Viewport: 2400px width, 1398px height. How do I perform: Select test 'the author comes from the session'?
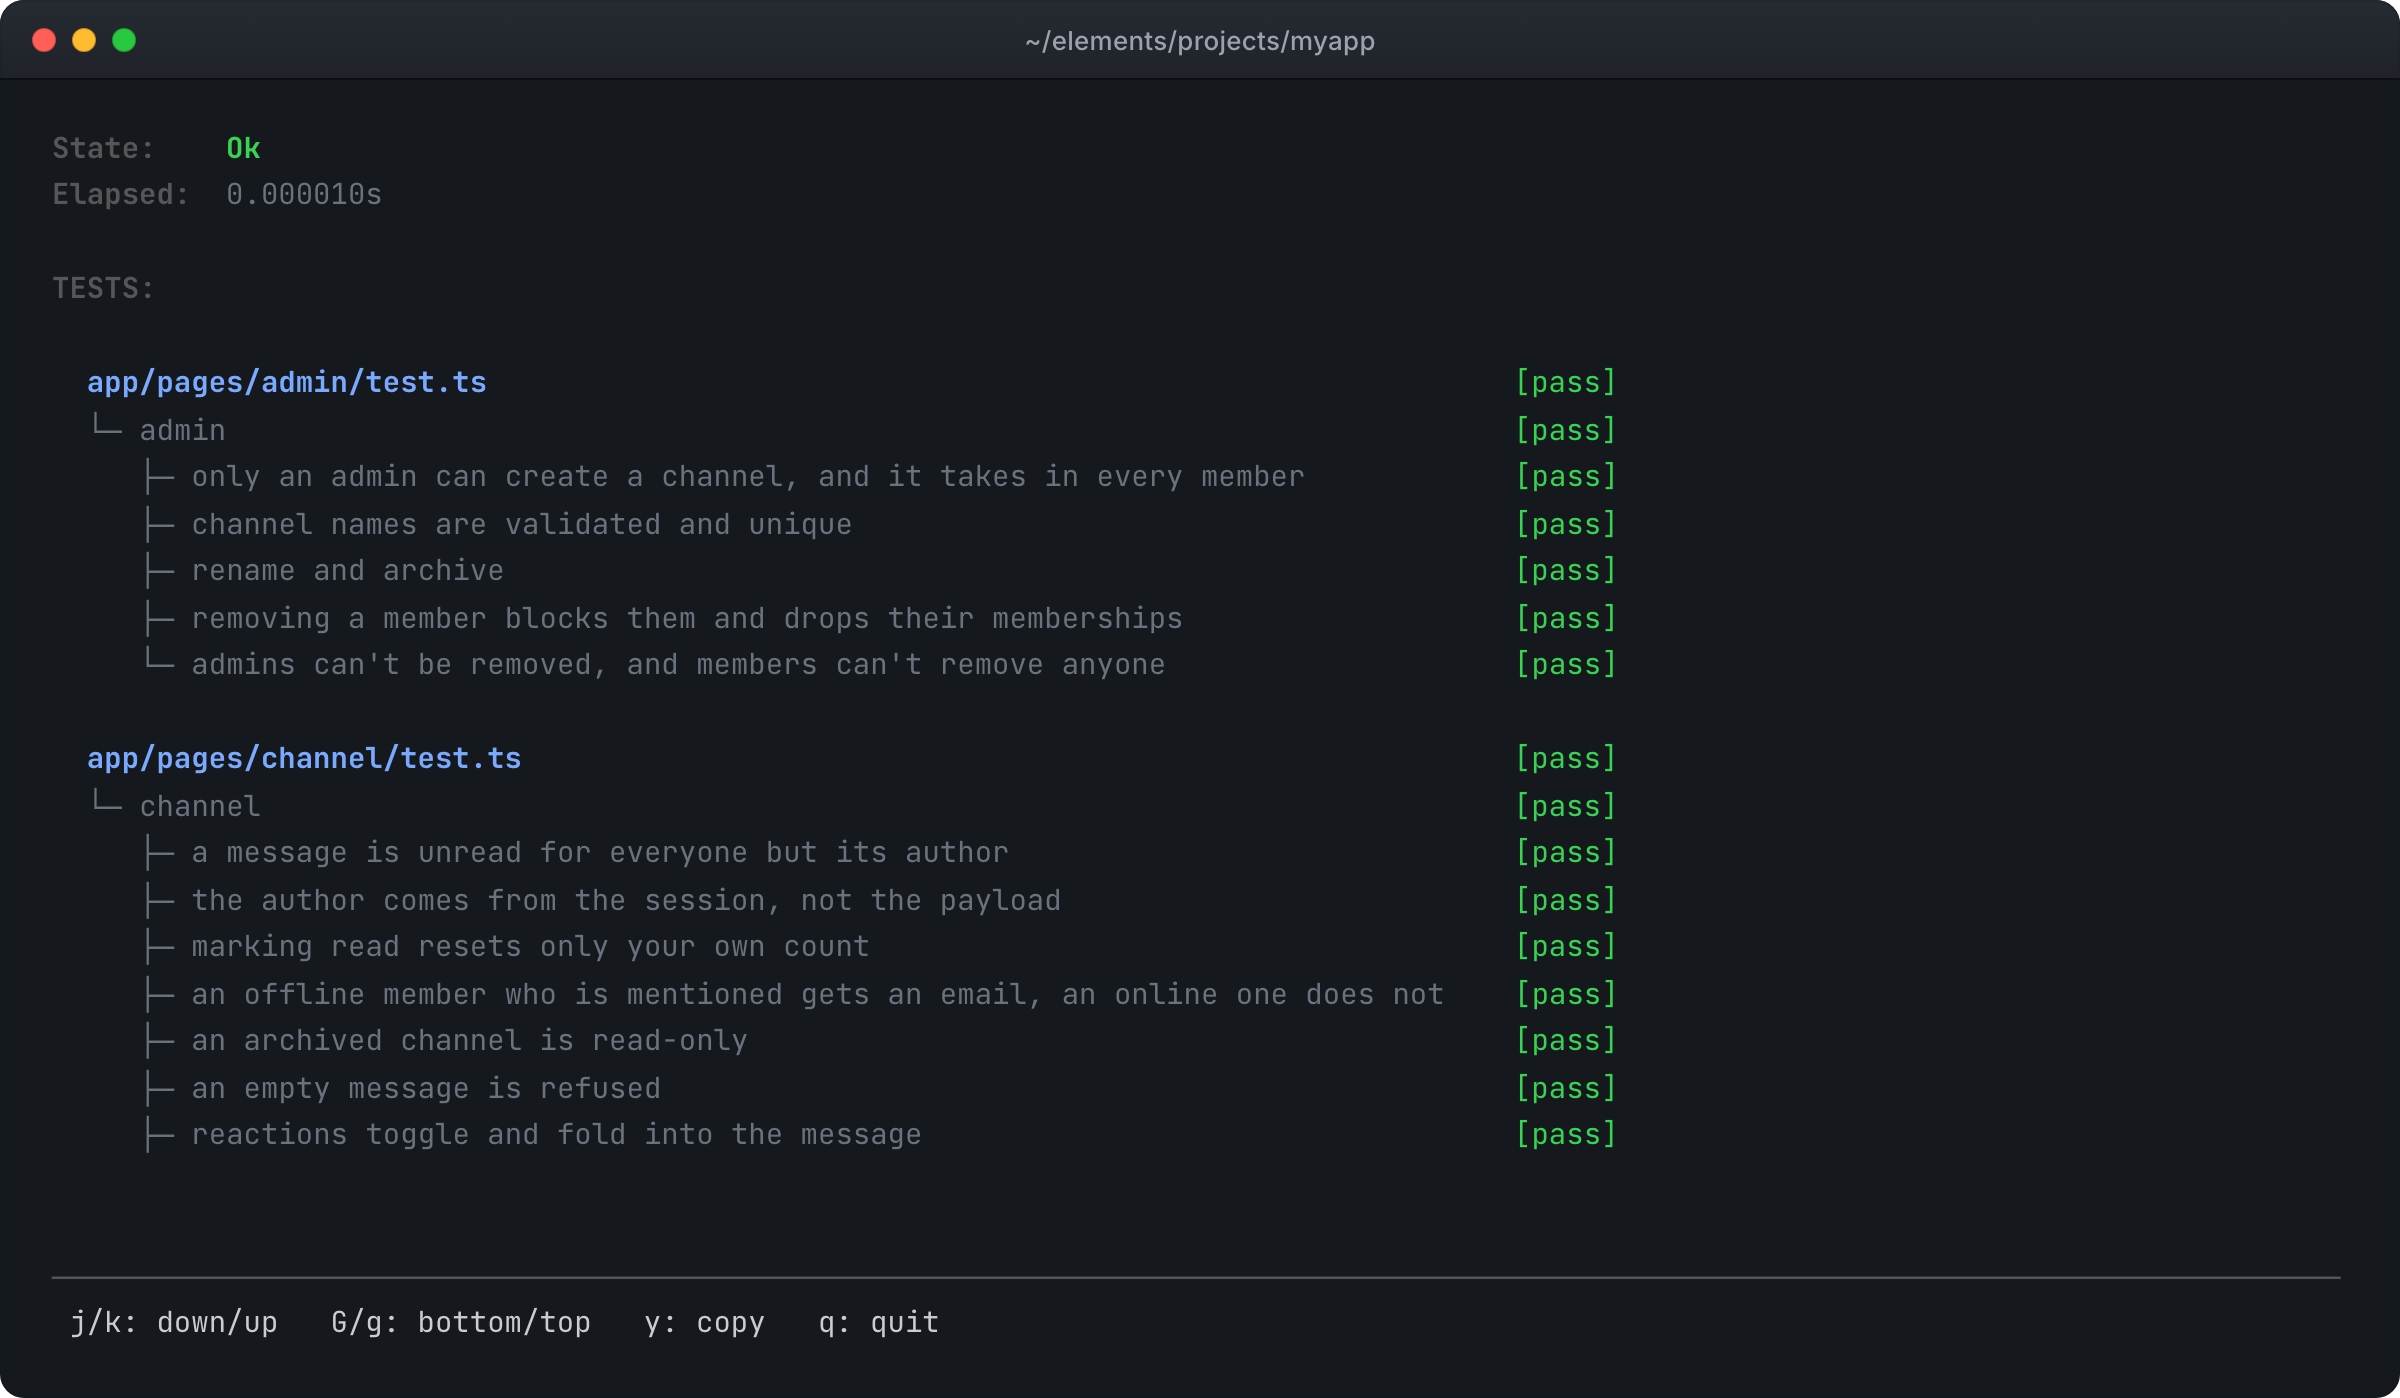click(x=626, y=900)
